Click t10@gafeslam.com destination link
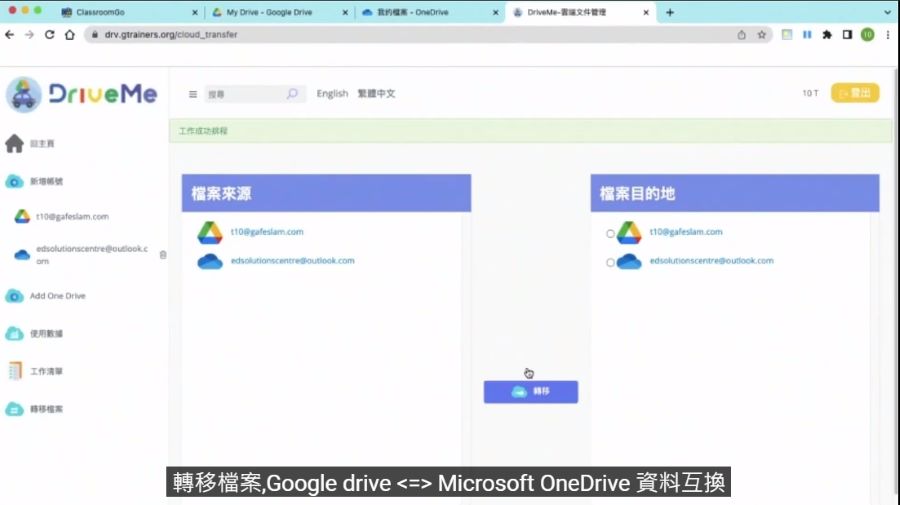This screenshot has height=505, width=900. pyautogui.click(x=686, y=232)
